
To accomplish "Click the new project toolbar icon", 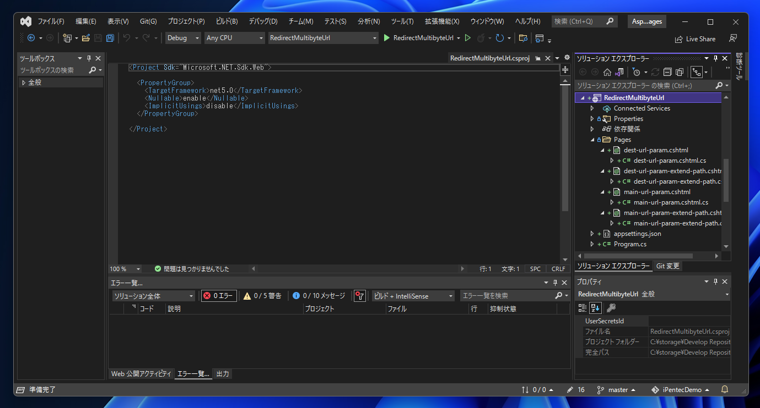I will [67, 38].
